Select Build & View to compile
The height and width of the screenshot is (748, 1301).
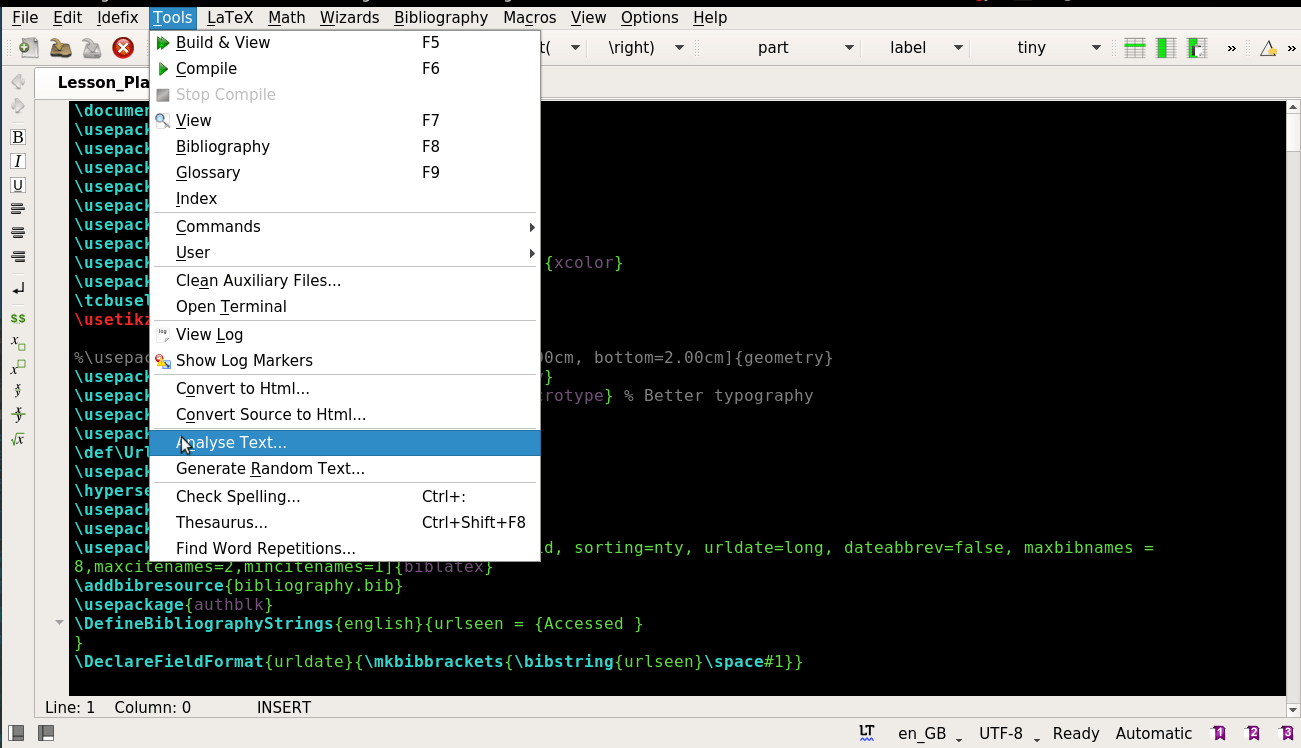[225, 42]
